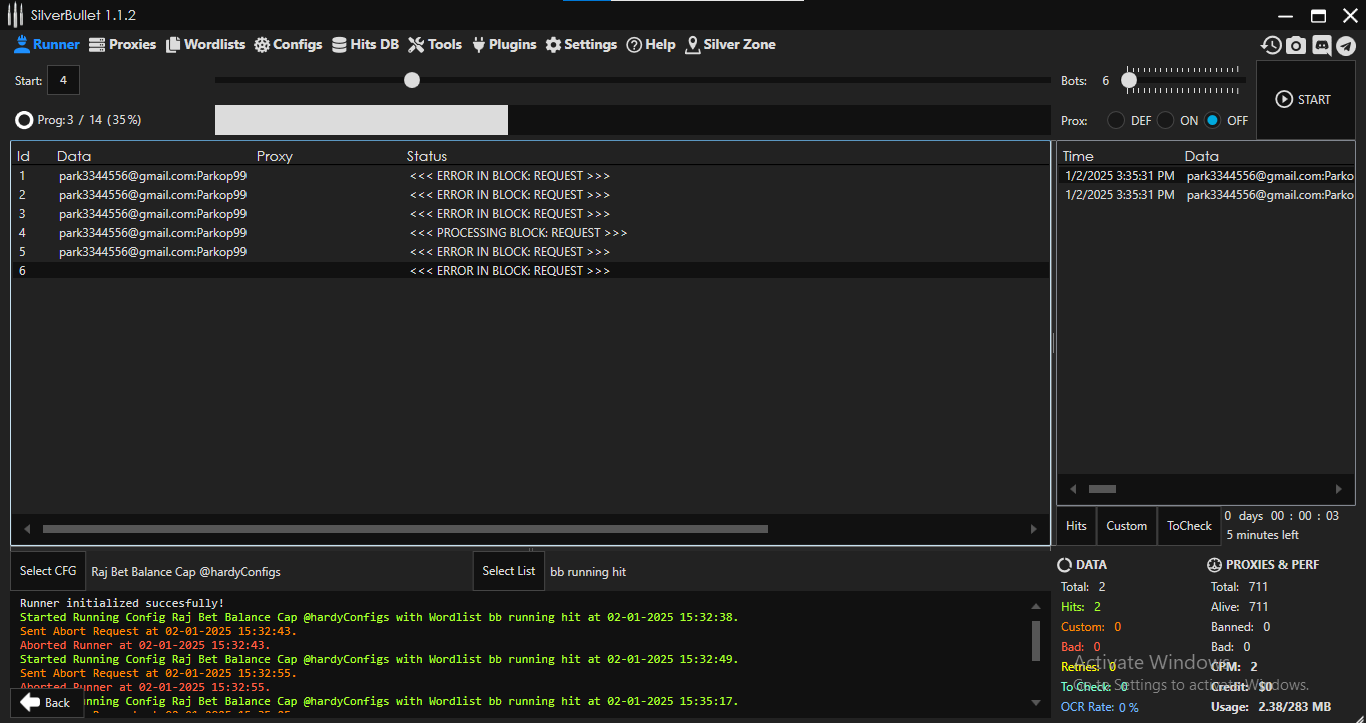The height and width of the screenshot is (723, 1366).
Task: Click the Custom: 0 statistic
Action: tap(1091, 627)
